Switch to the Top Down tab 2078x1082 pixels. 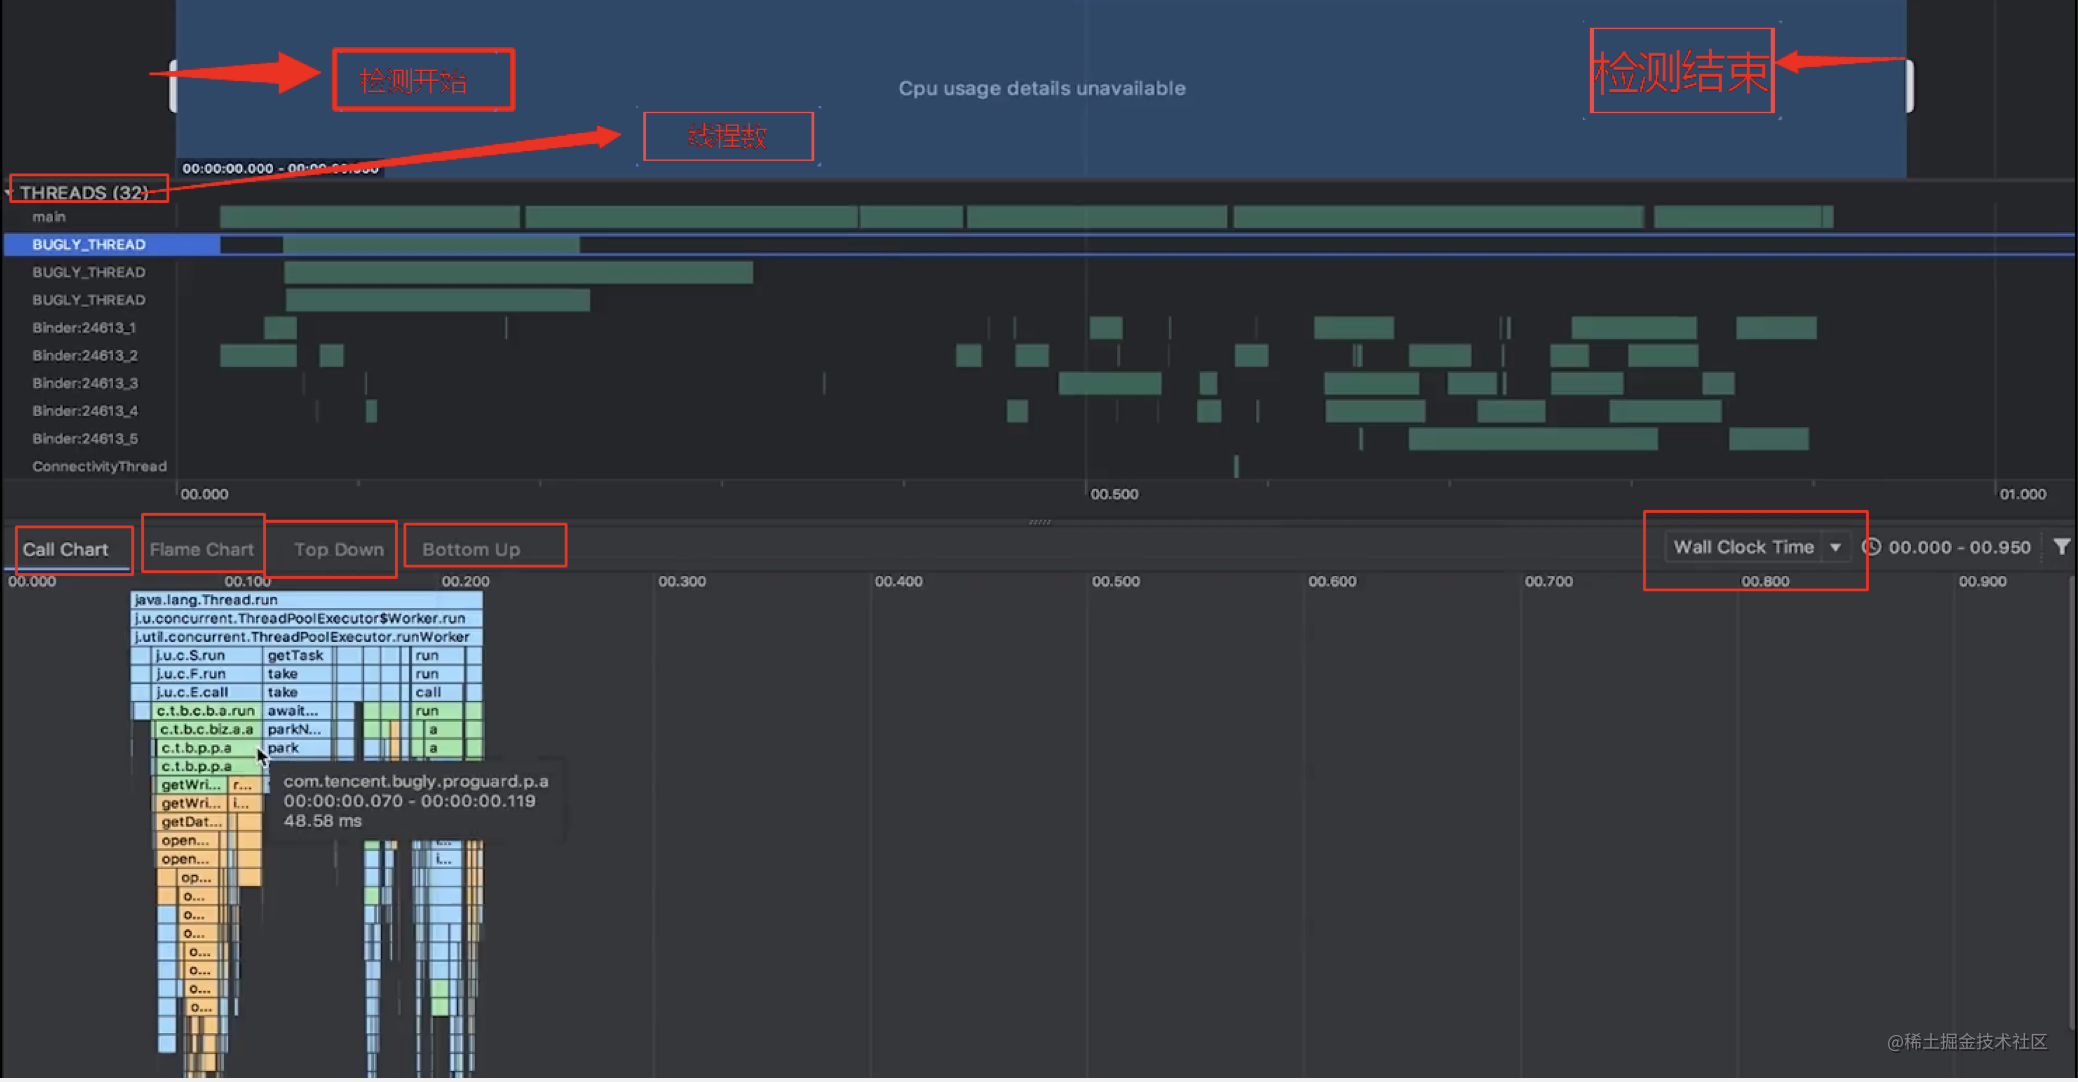[x=338, y=549]
